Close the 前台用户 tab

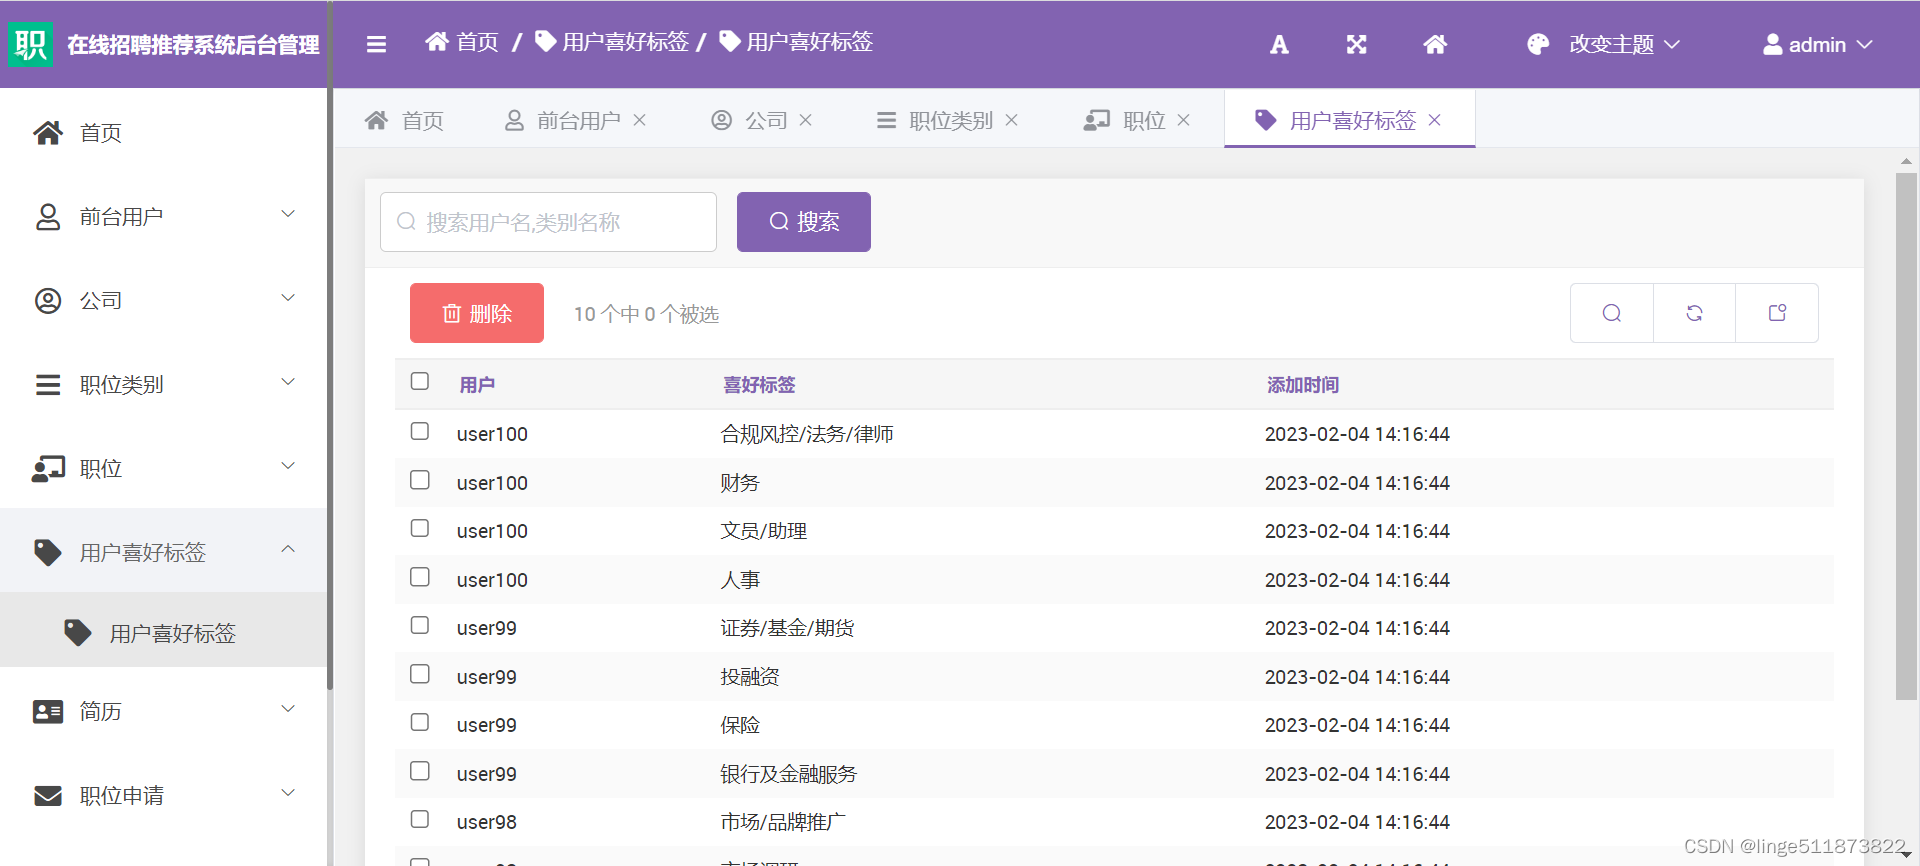[640, 120]
